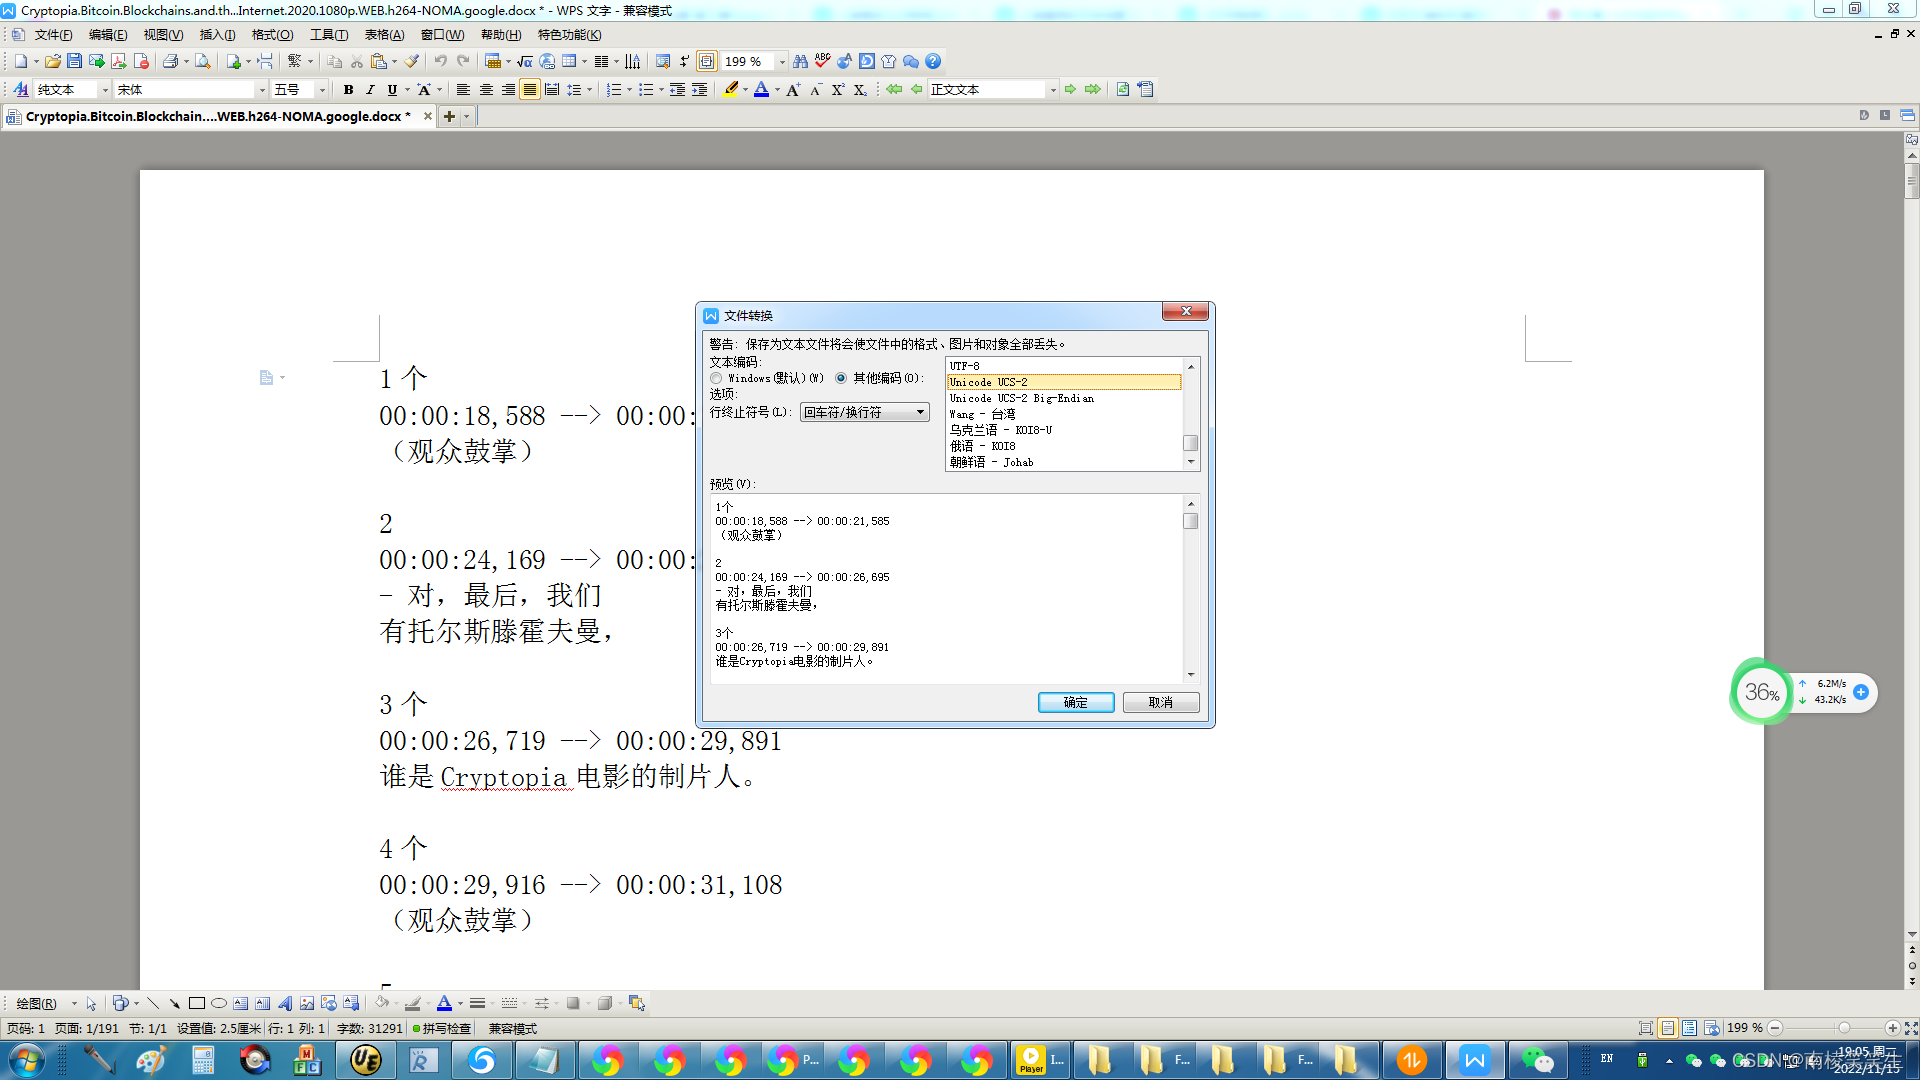
Task: Click the 取消 button in the dialog
Action: [x=1160, y=702]
